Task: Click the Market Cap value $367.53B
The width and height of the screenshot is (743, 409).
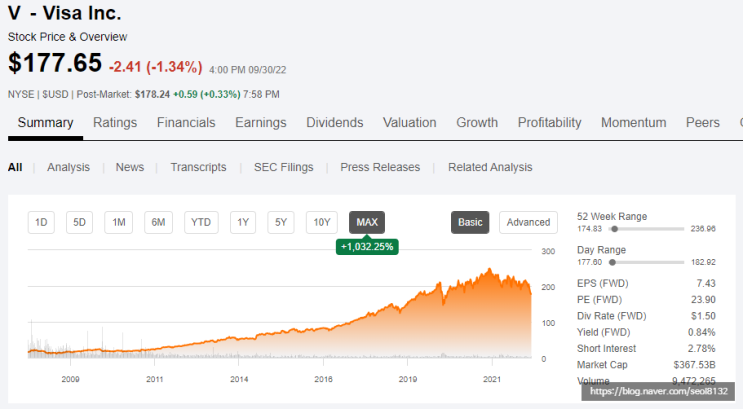Action: click(694, 364)
